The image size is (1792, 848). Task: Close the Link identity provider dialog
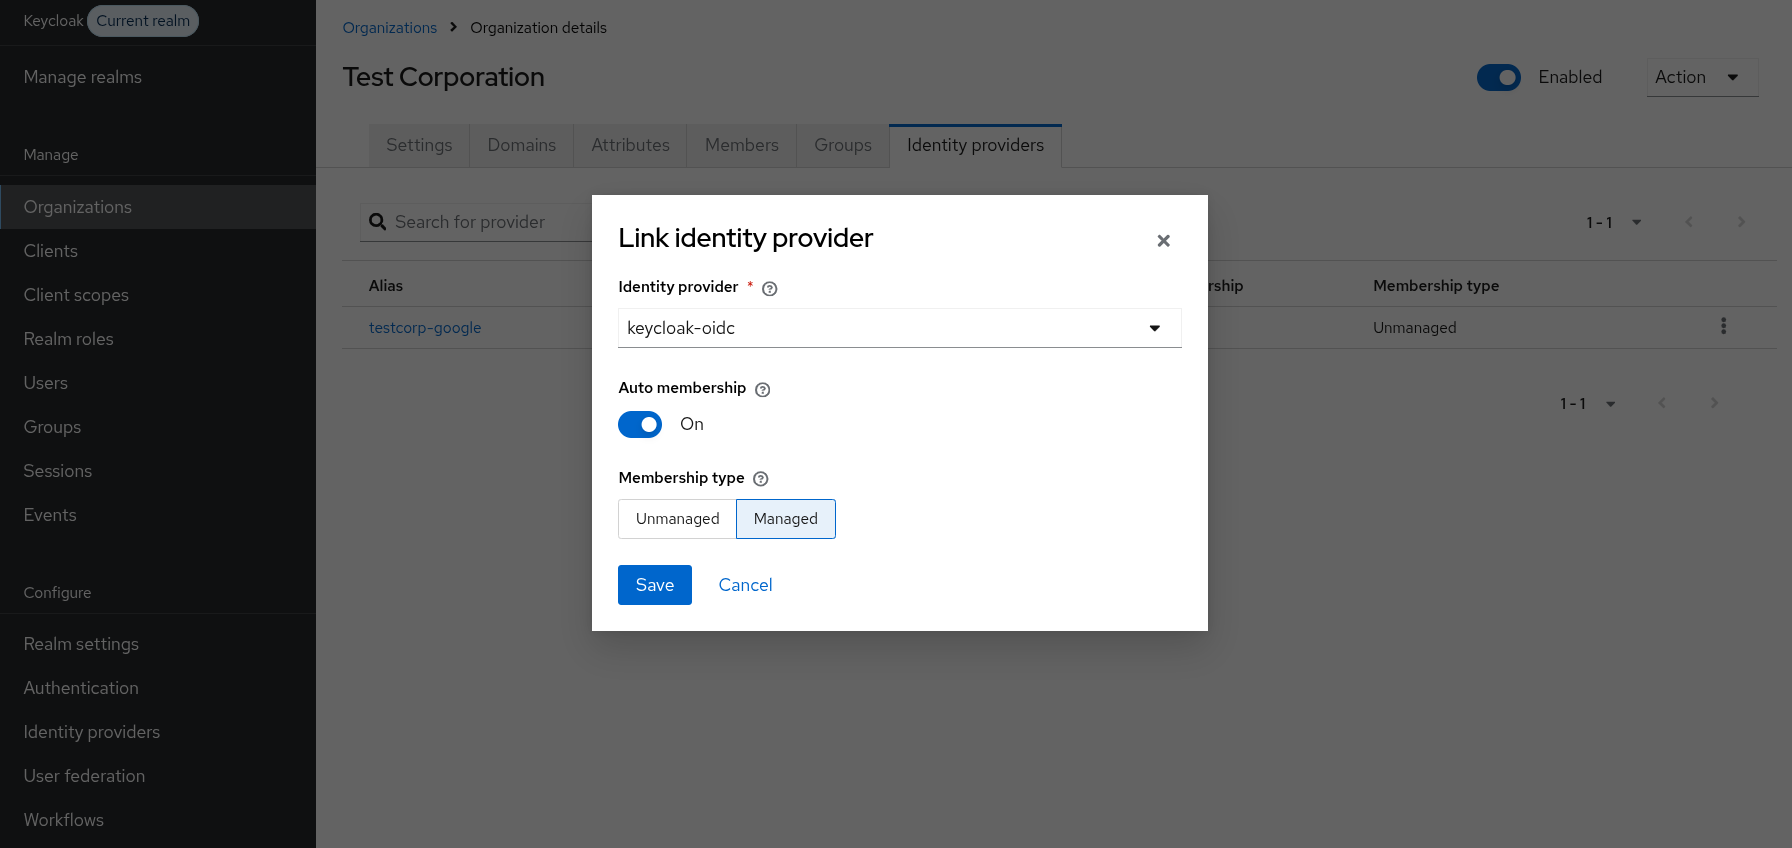1163,241
